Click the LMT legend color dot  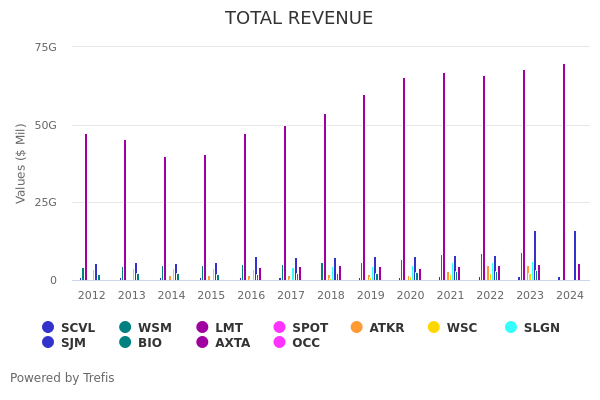pos(202,328)
